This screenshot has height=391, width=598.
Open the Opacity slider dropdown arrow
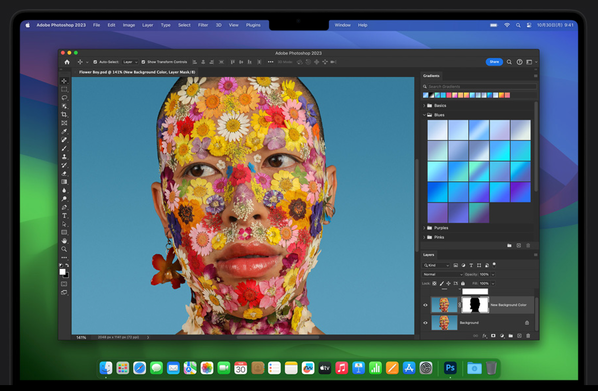point(493,274)
